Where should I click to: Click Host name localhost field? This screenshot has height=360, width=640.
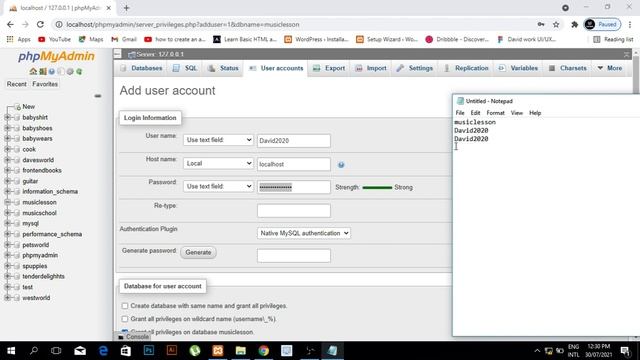[294, 164]
